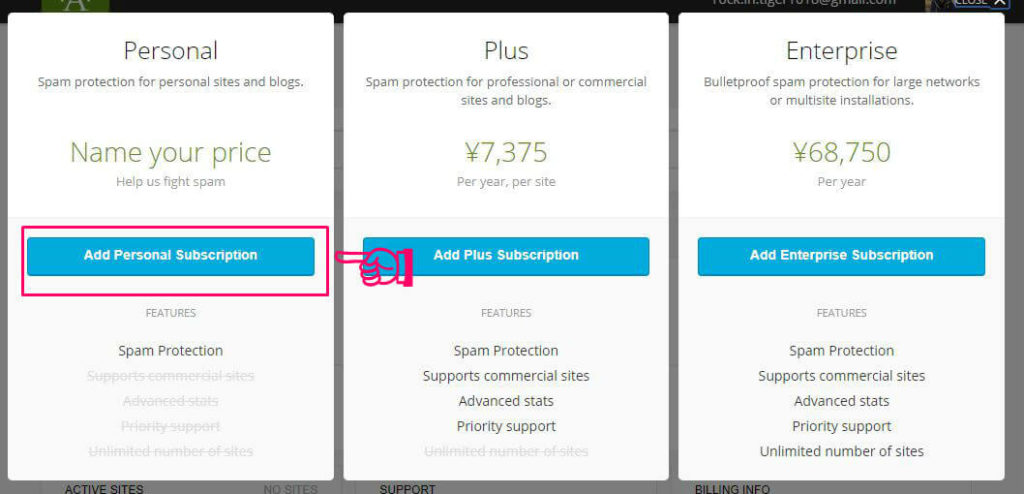
Task: Click the "Name your price" text
Action: (x=170, y=153)
